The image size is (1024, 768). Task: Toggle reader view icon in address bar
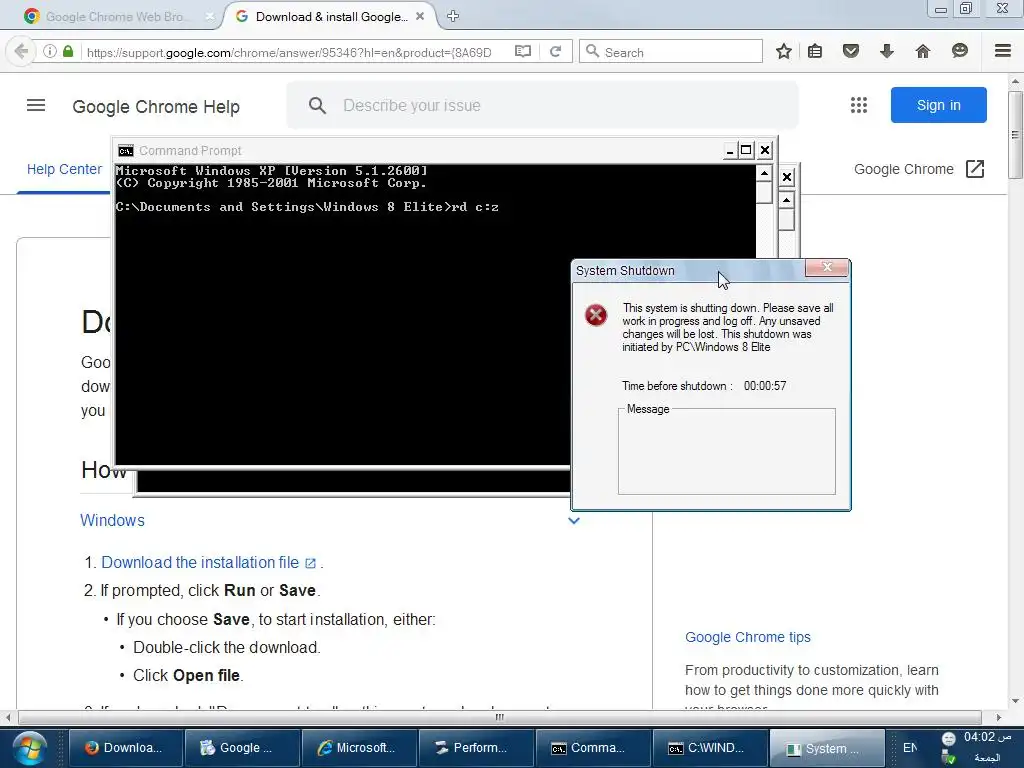click(522, 51)
